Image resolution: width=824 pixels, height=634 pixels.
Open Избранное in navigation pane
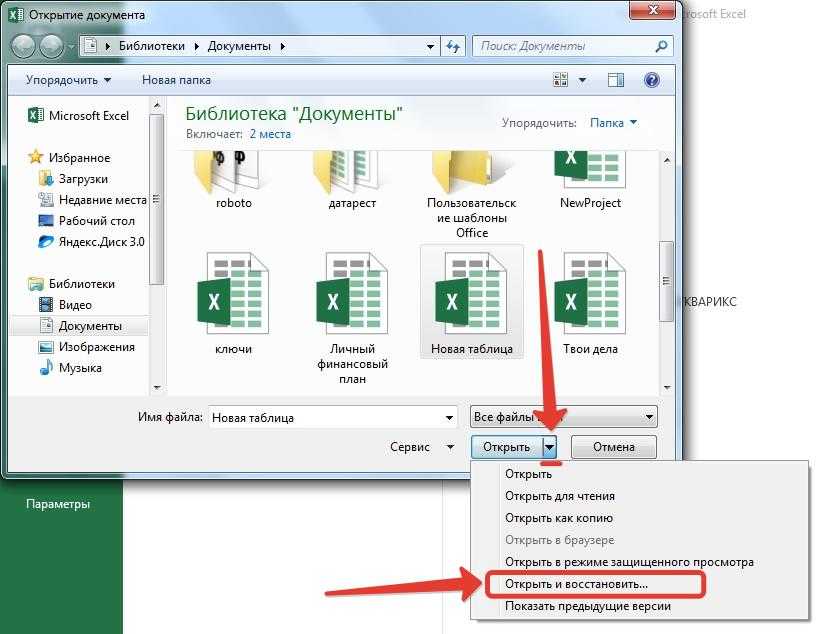tap(70, 157)
